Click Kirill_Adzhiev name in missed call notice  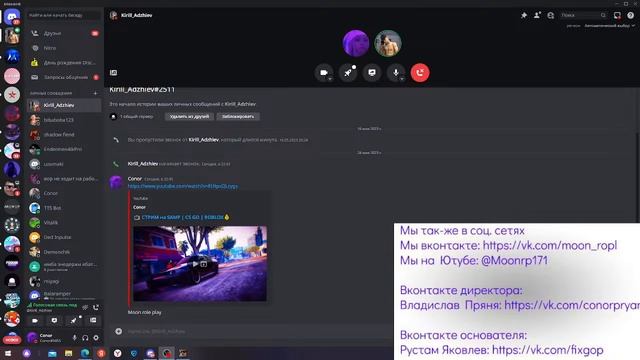[203, 140]
